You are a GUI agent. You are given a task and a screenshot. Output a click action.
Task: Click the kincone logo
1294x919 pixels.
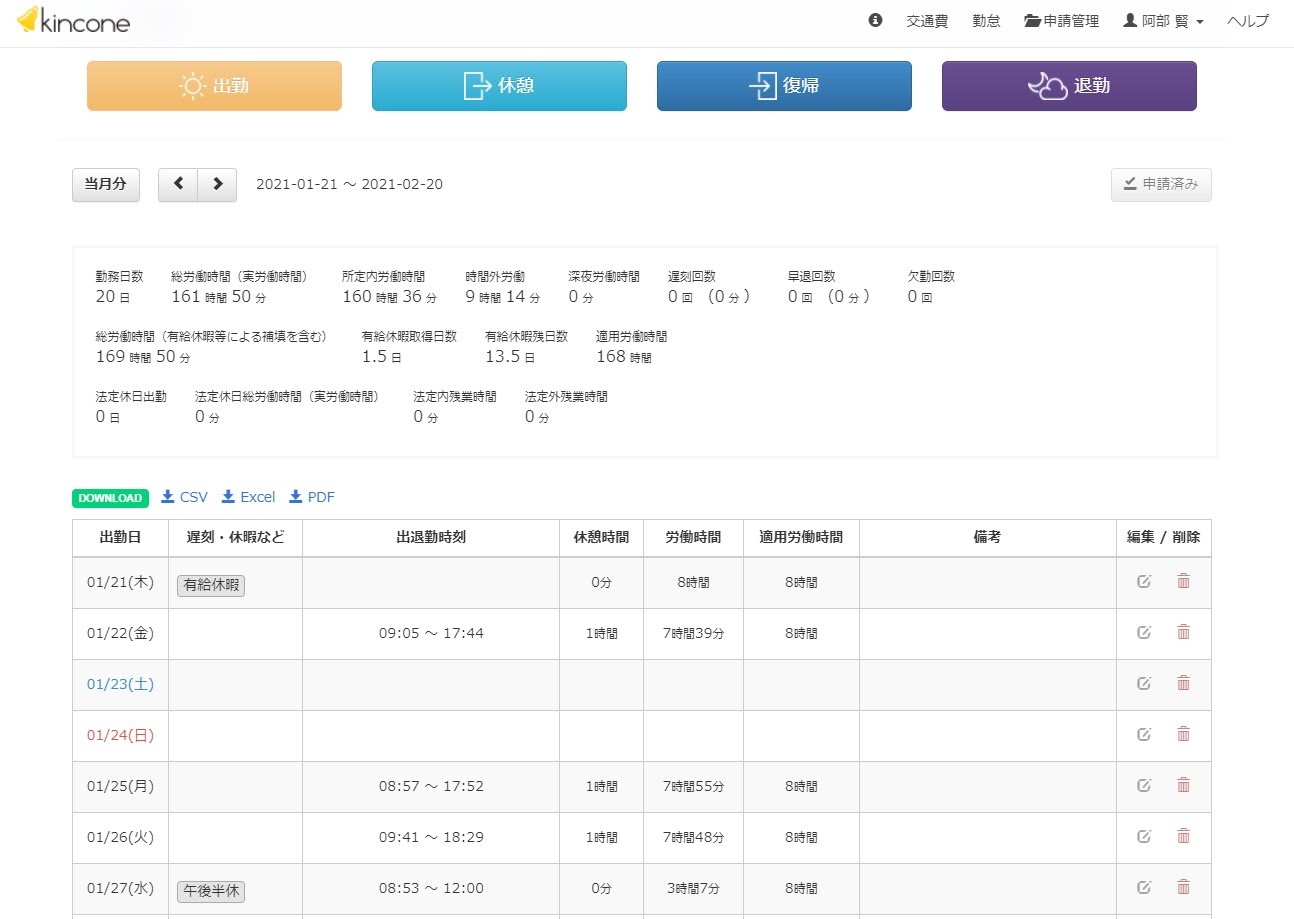73,21
